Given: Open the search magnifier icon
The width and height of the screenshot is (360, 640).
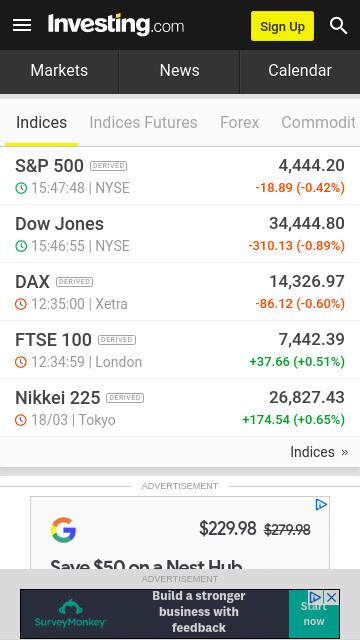Looking at the screenshot, I should [338, 26].
